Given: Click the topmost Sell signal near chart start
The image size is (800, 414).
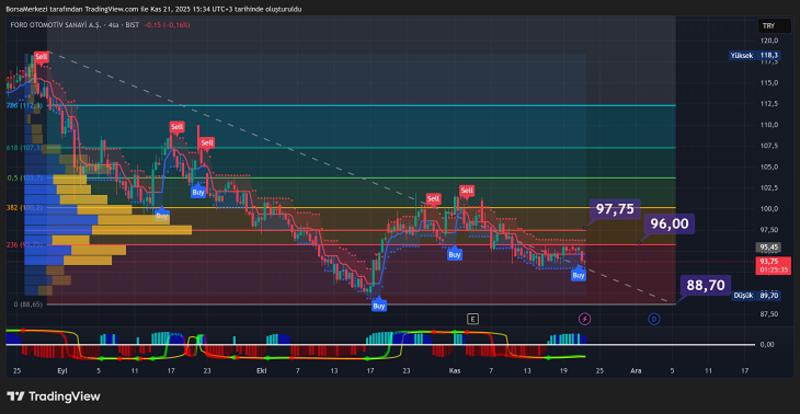Looking at the screenshot, I should pyautogui.click(x=41, y=57).
